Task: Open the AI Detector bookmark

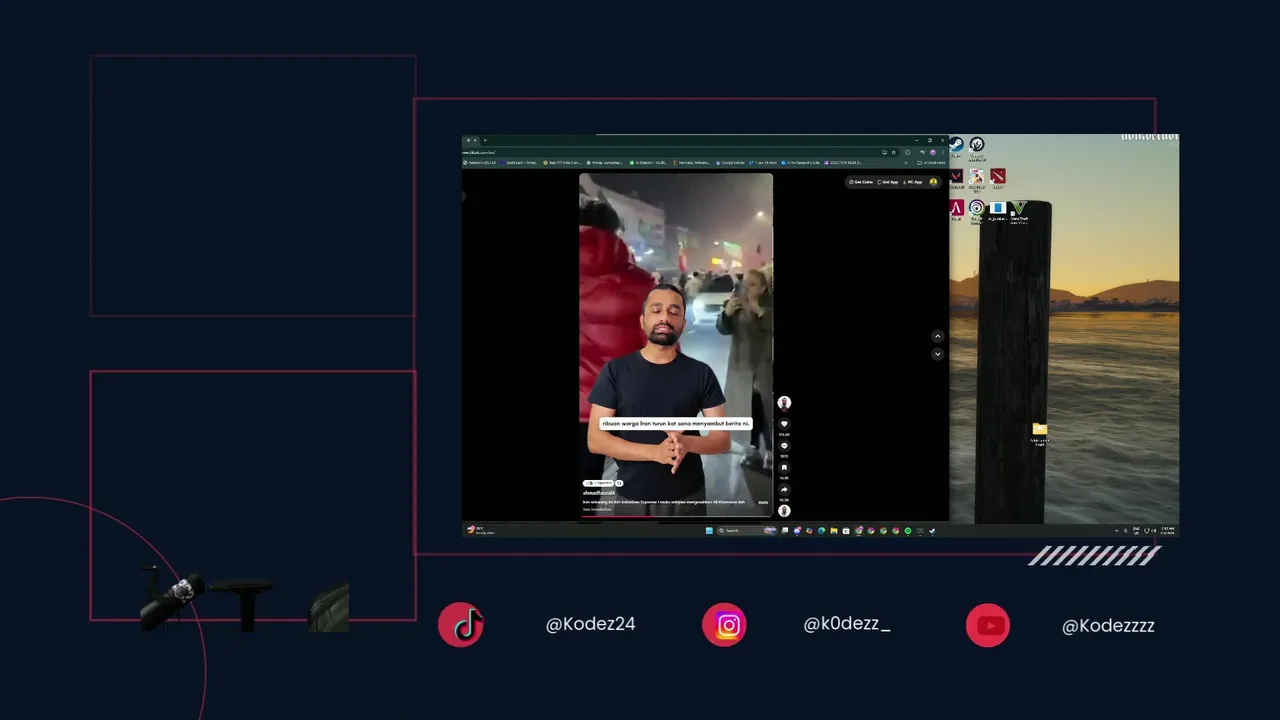Action: pos(648,163)
